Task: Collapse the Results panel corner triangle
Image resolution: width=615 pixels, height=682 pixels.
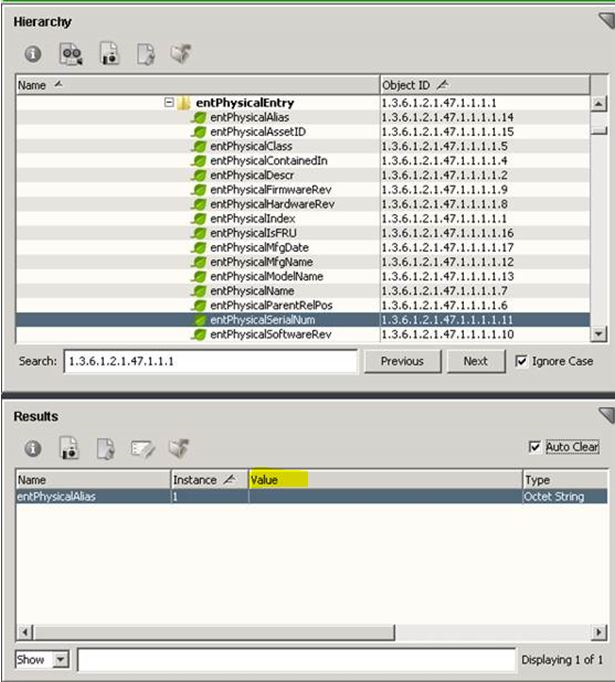Action: [x=607, y=415]
